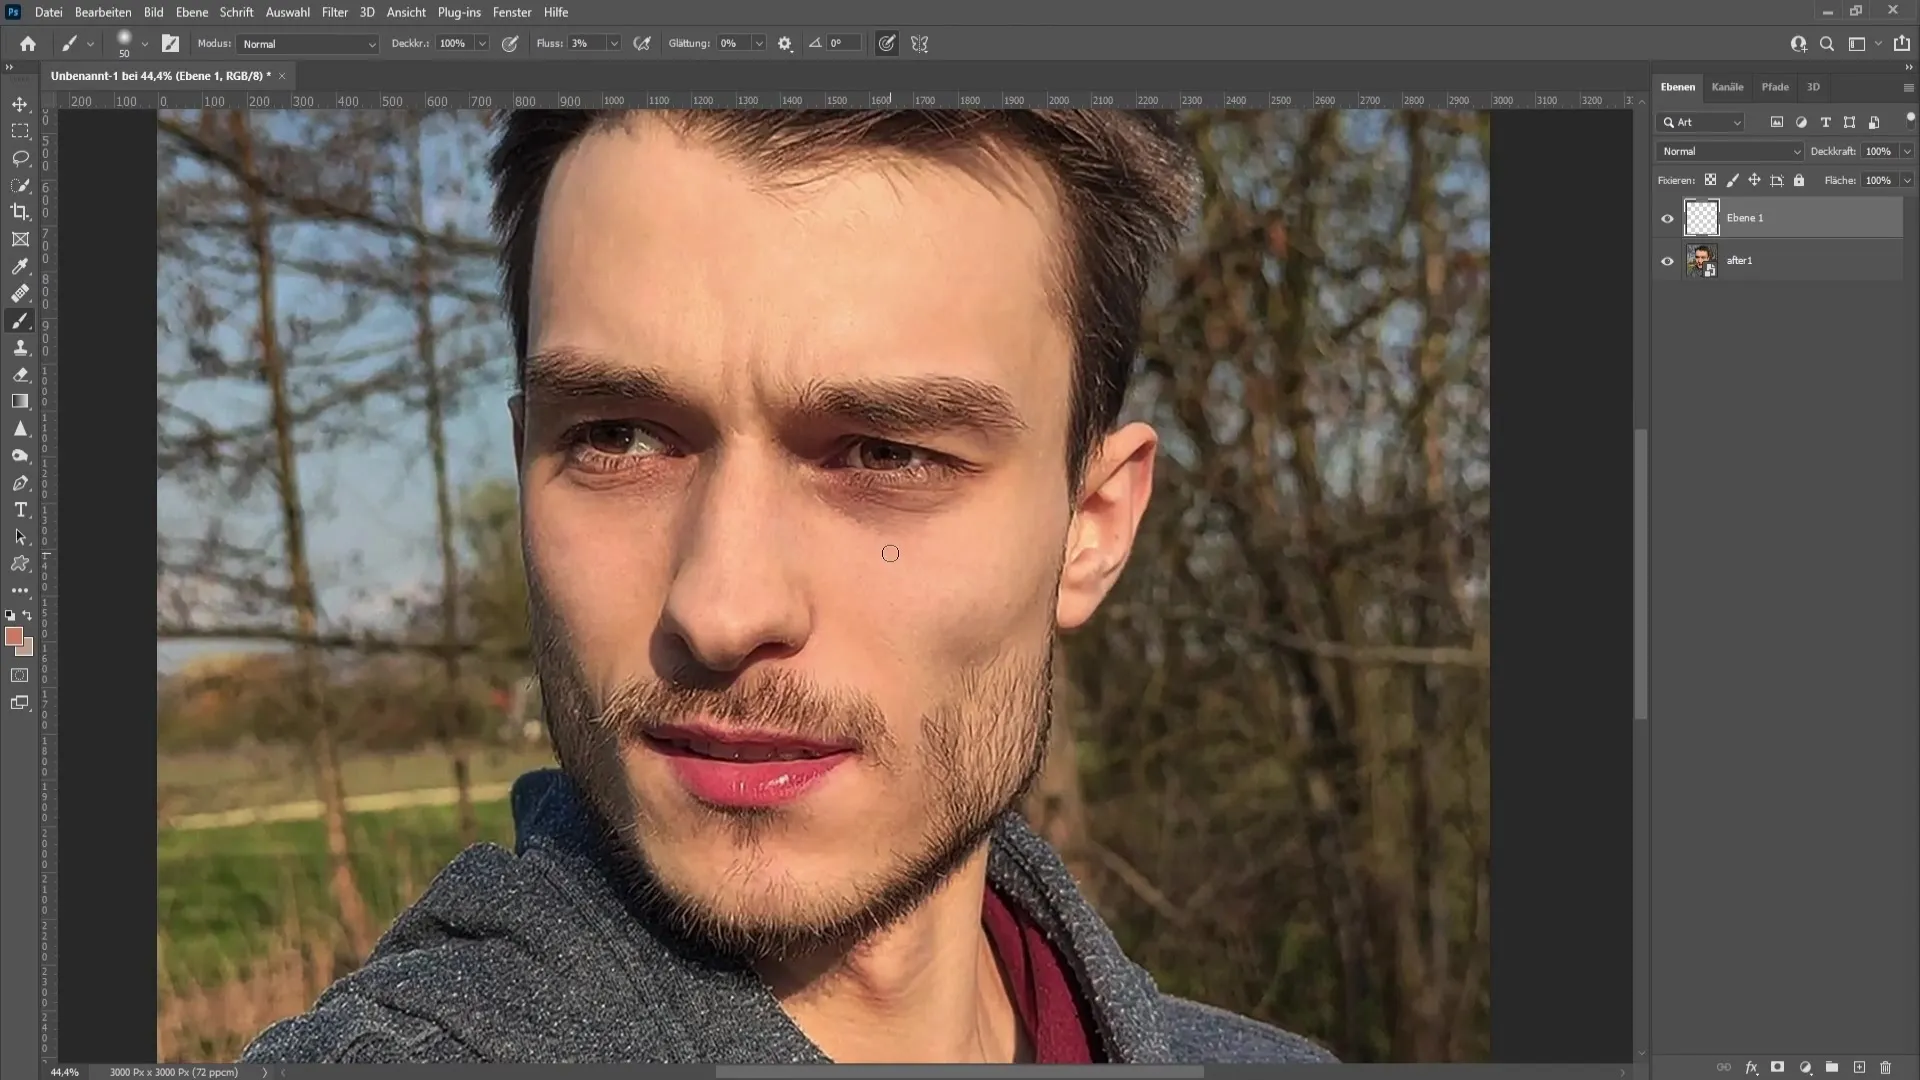Click the Ebene 1 layer thumbnail
Image resolution: width=1920 pixels, height=1080 pixels.
(1700, 218)
